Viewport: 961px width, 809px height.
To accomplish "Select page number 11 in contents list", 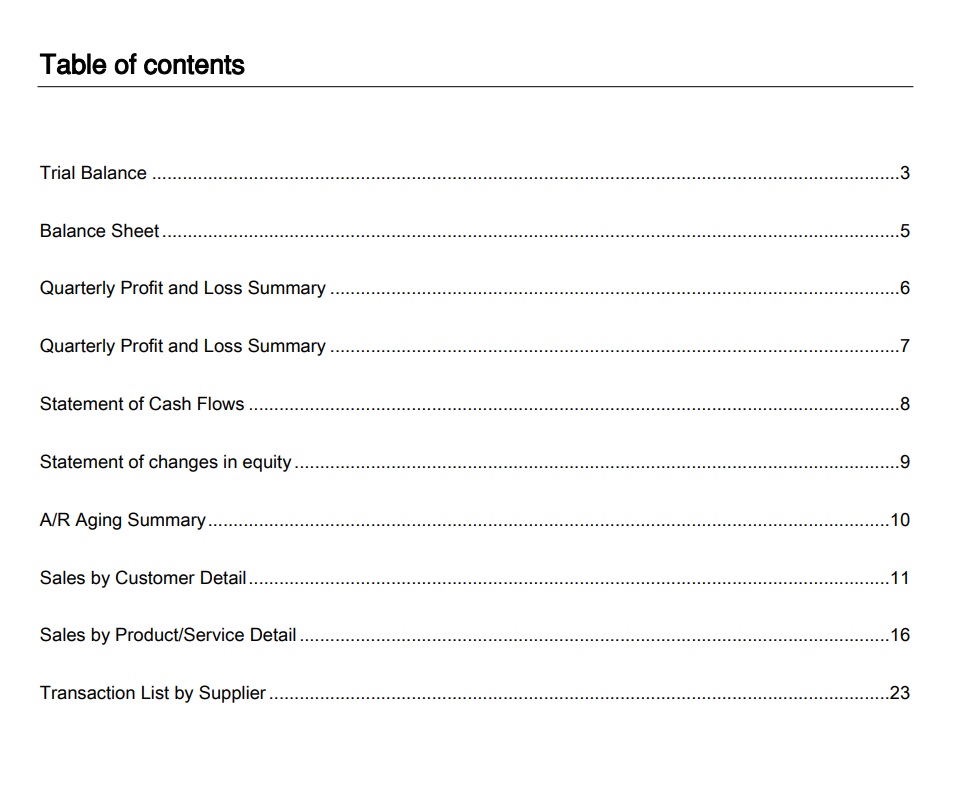I will [x=900, y=578].
